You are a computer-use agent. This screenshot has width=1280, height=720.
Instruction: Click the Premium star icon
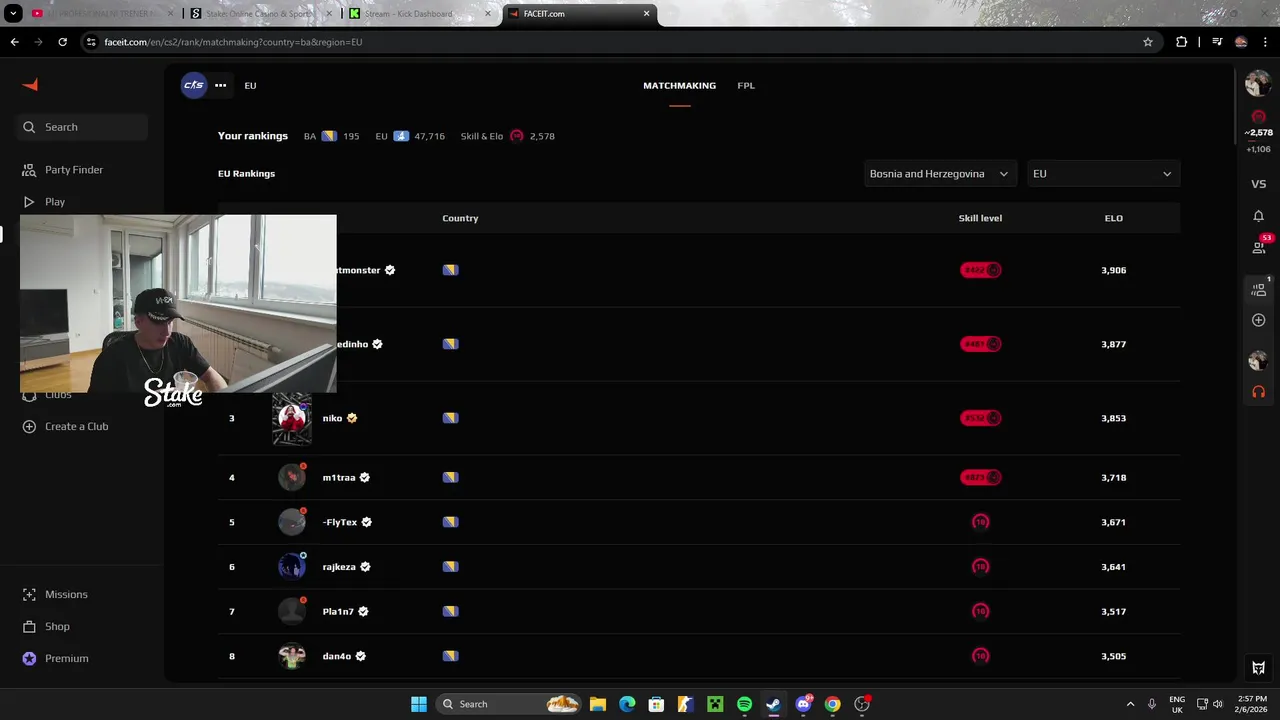coord(29,658)
